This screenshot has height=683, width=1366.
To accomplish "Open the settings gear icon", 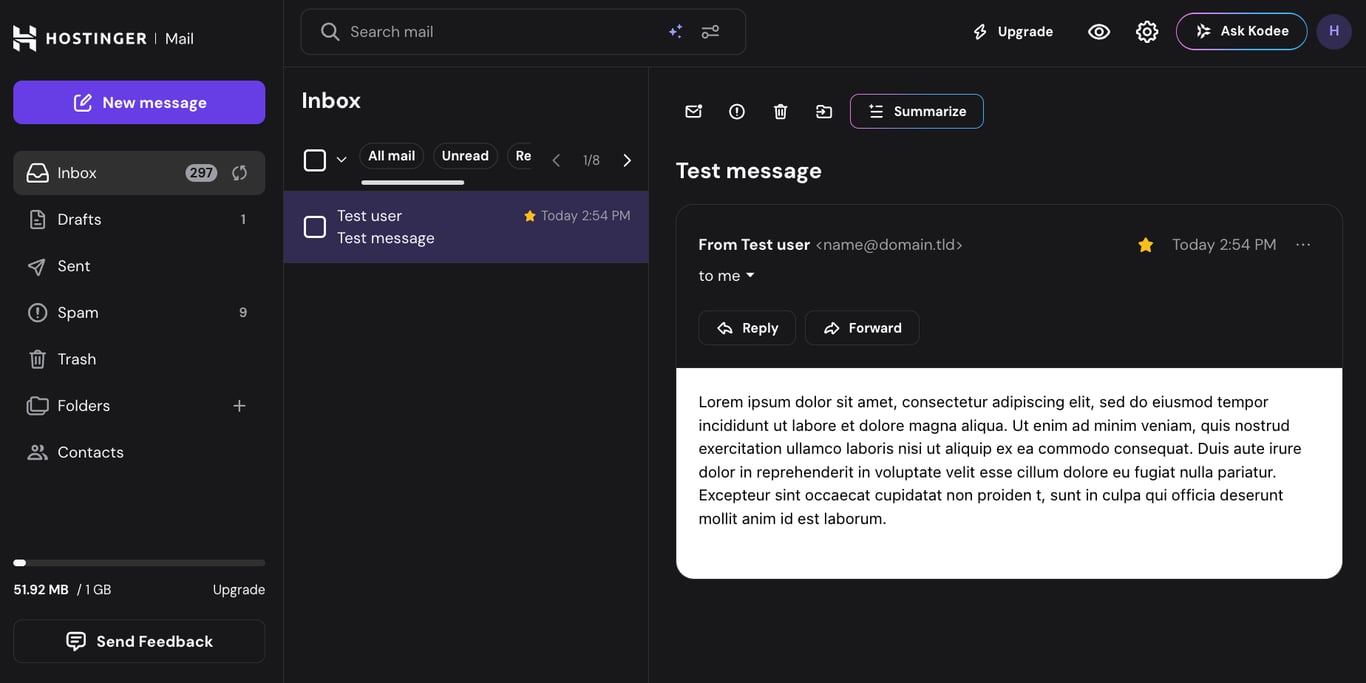I will pos(1146,31).
